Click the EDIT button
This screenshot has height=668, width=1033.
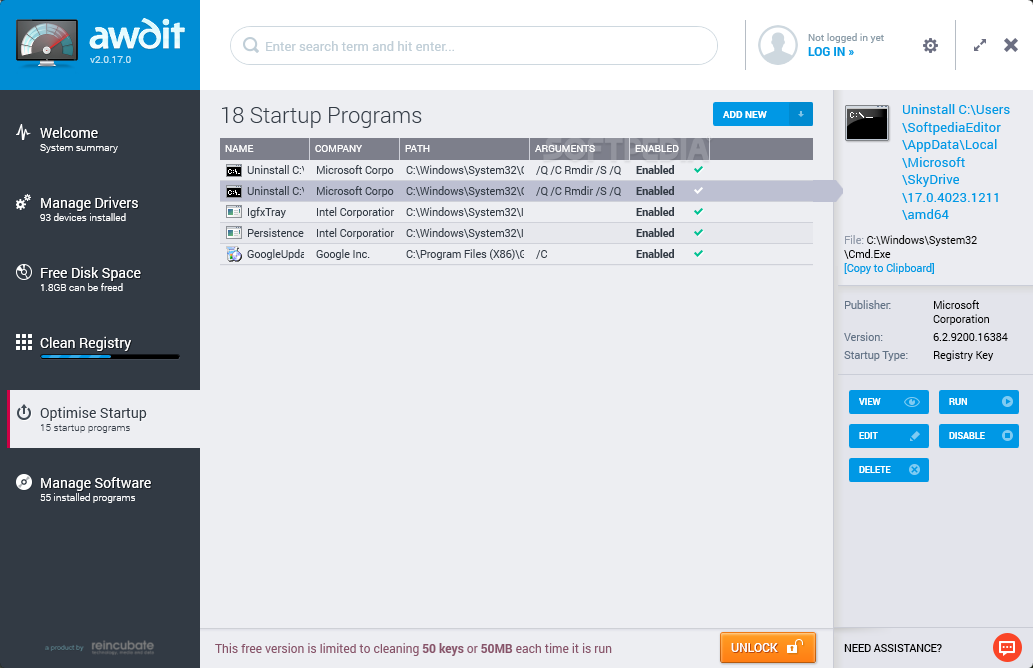pos(889,436)
